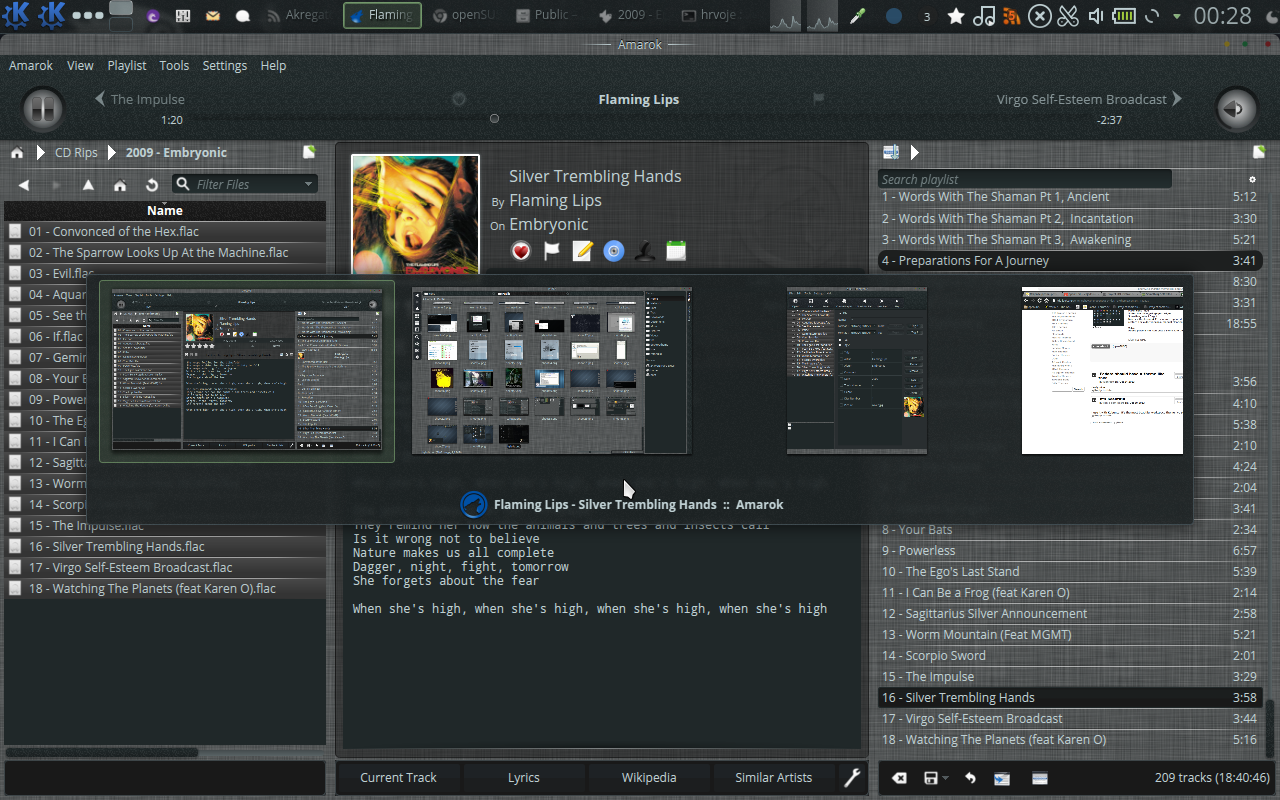Image resolution: width=1280 pixels, height=800 pixels.
Task: Click the save playlist disk icon
Action: (931, 778)
